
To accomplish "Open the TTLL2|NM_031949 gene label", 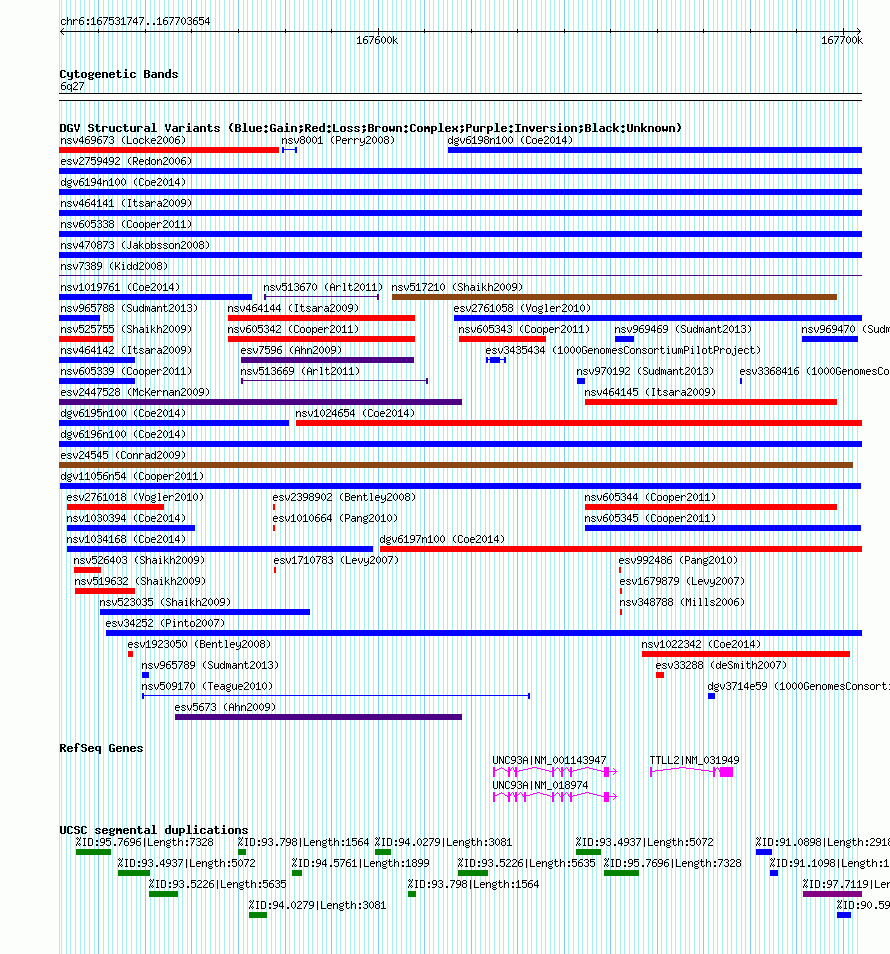I will 694,761.
